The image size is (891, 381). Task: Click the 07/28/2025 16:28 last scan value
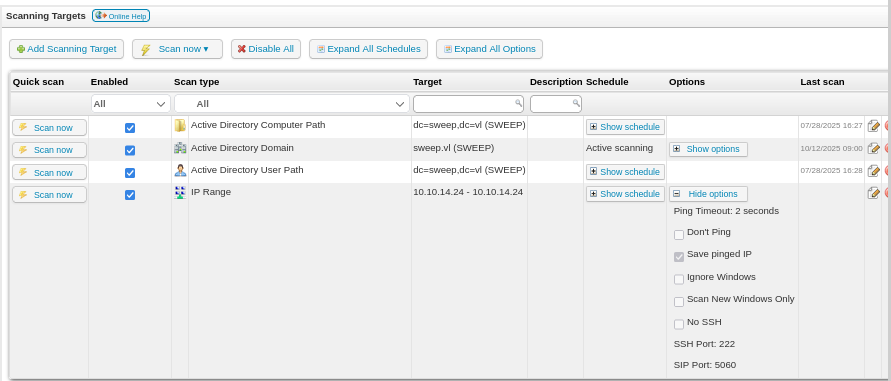tap(831, 171)
